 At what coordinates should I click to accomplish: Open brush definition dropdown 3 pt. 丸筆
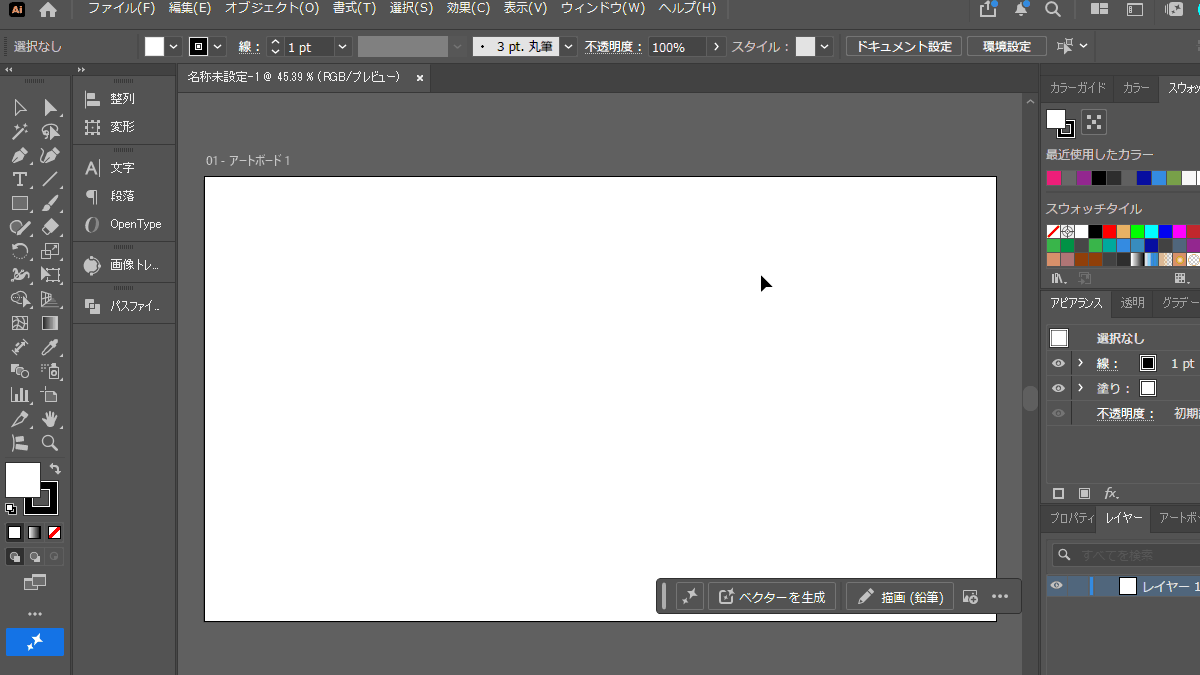[569, 47]
